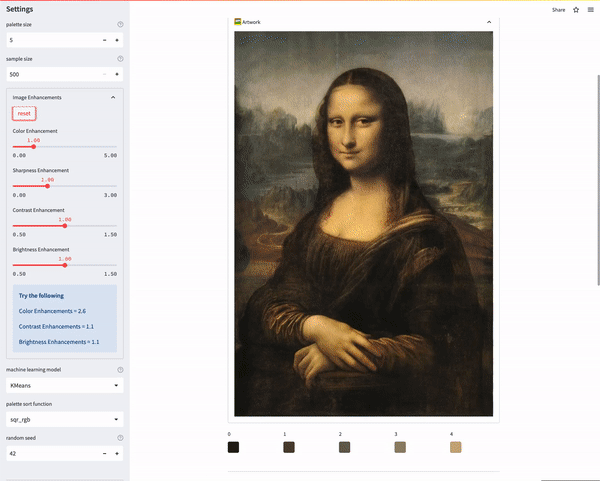
Task: Click the 'Brightness Enhancements = 1.1' hint text
Action: pyautogui.click(x=59, y=342)
